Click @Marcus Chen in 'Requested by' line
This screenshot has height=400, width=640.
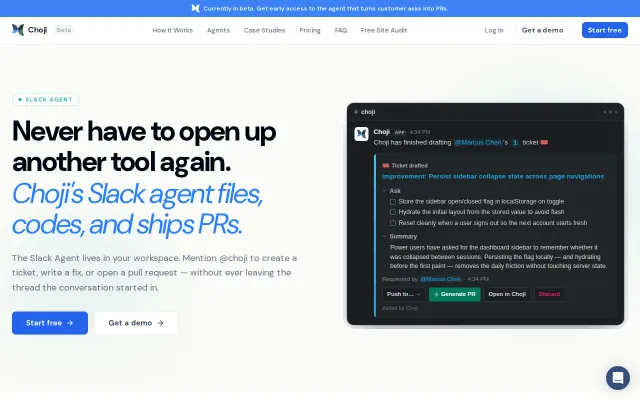pyautogui.click(x=440, y=279)
